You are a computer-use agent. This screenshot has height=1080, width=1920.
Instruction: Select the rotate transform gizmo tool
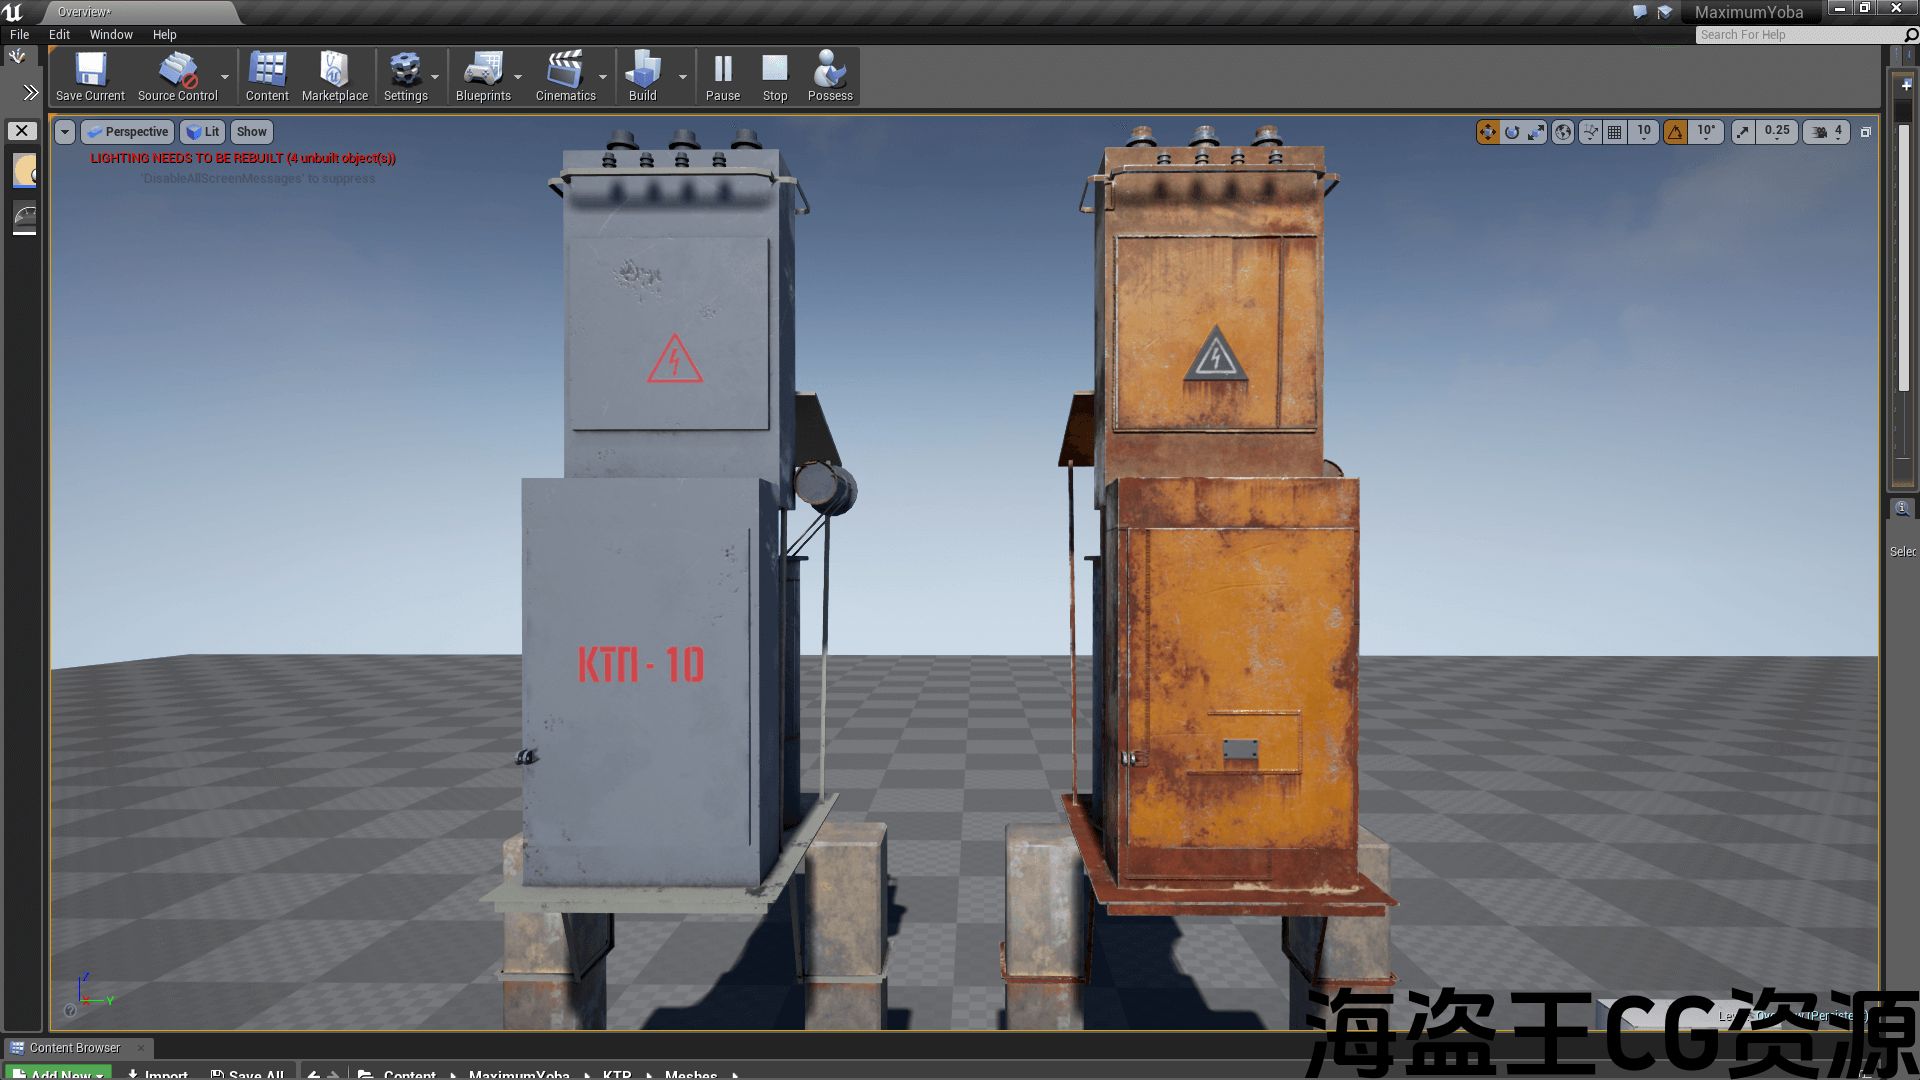click(x=1512, y=132)
